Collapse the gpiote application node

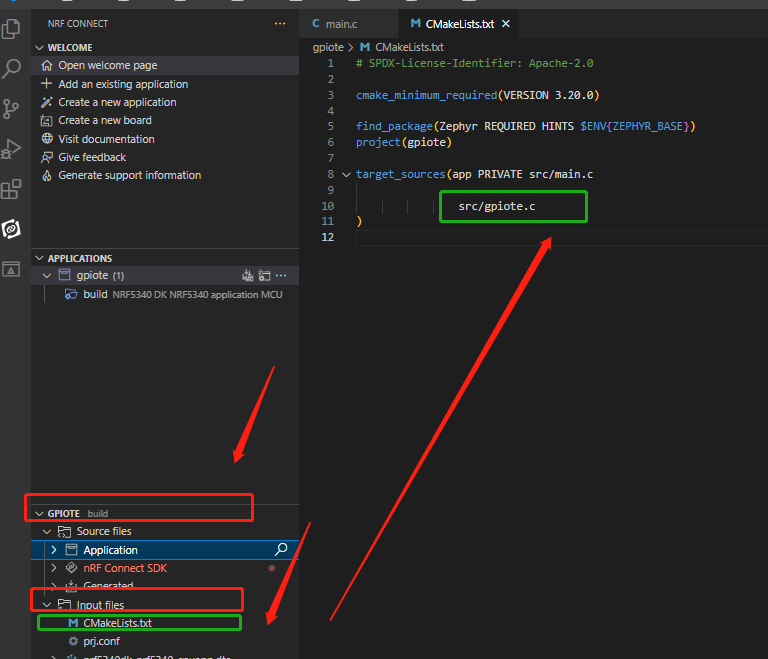47,275
